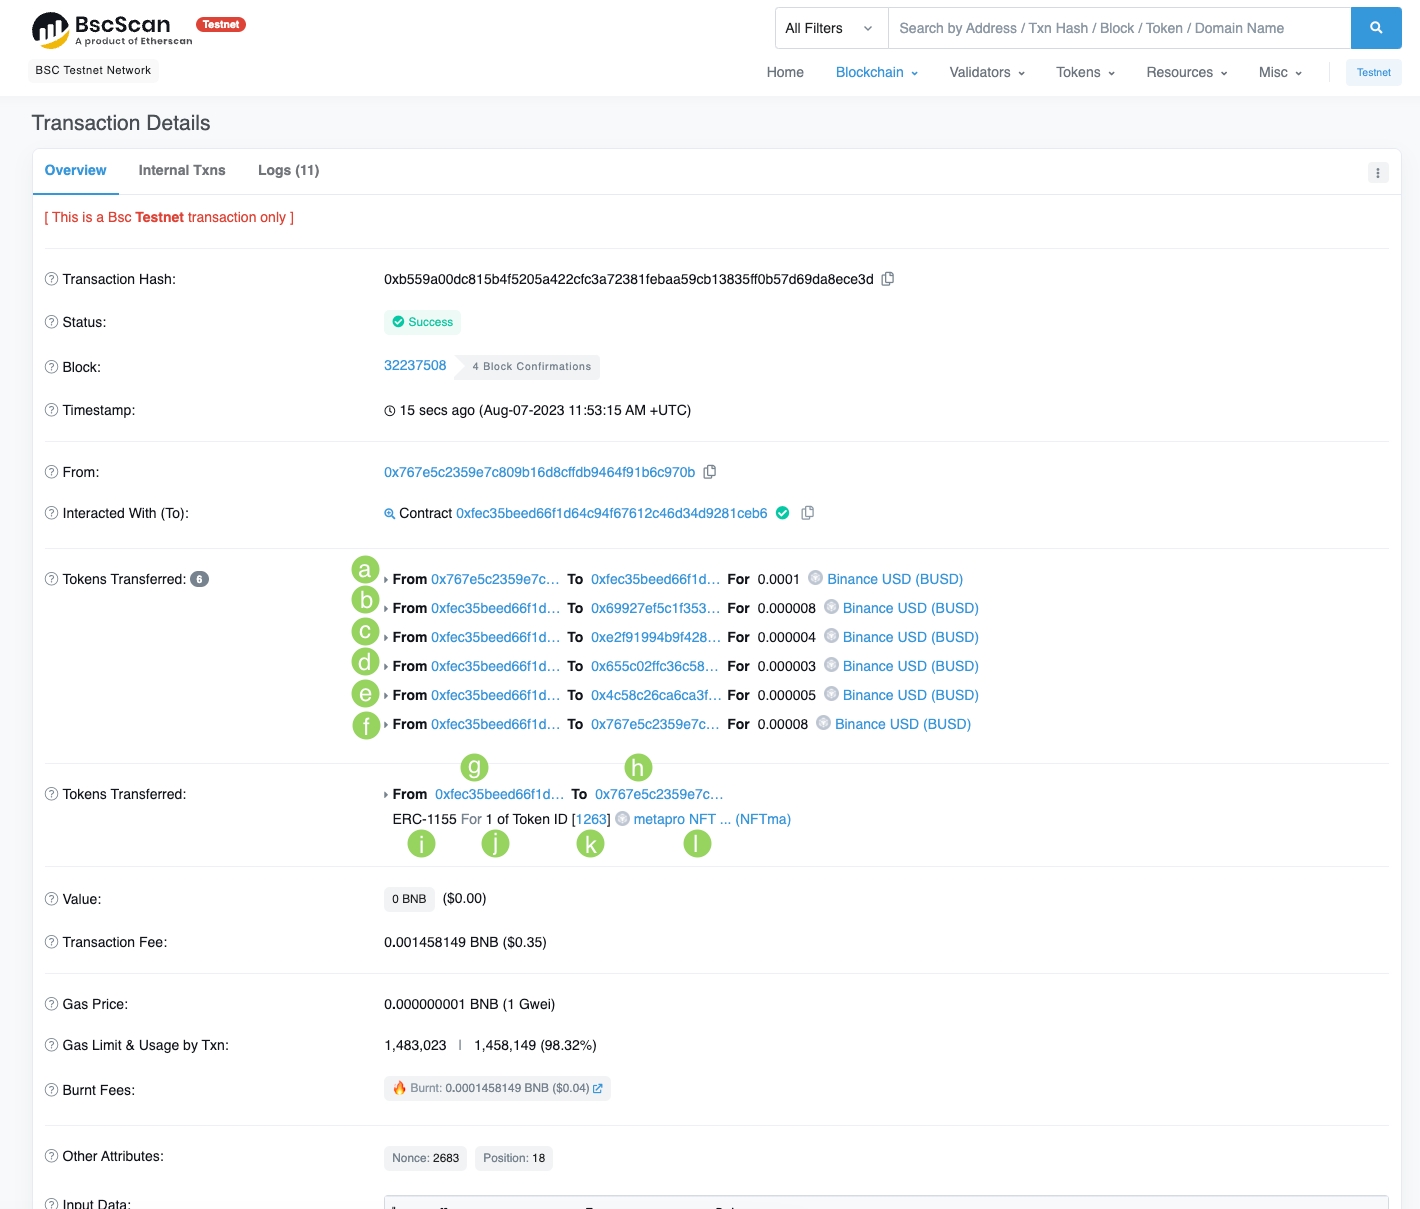Switch to the Internal Txns tab

182,170
